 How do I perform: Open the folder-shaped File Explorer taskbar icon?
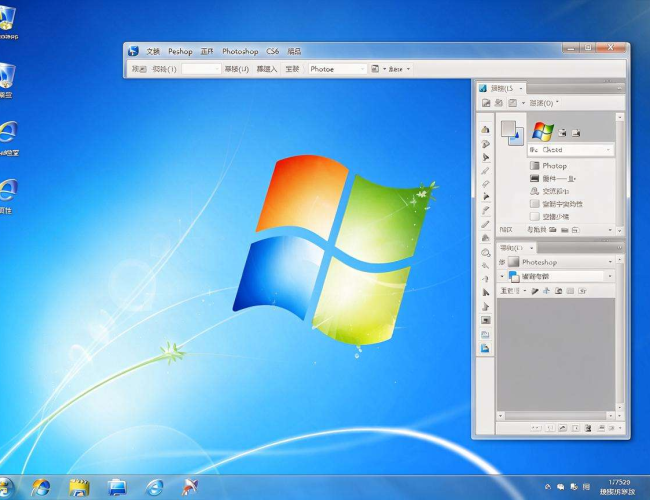(x=79, y=487)
